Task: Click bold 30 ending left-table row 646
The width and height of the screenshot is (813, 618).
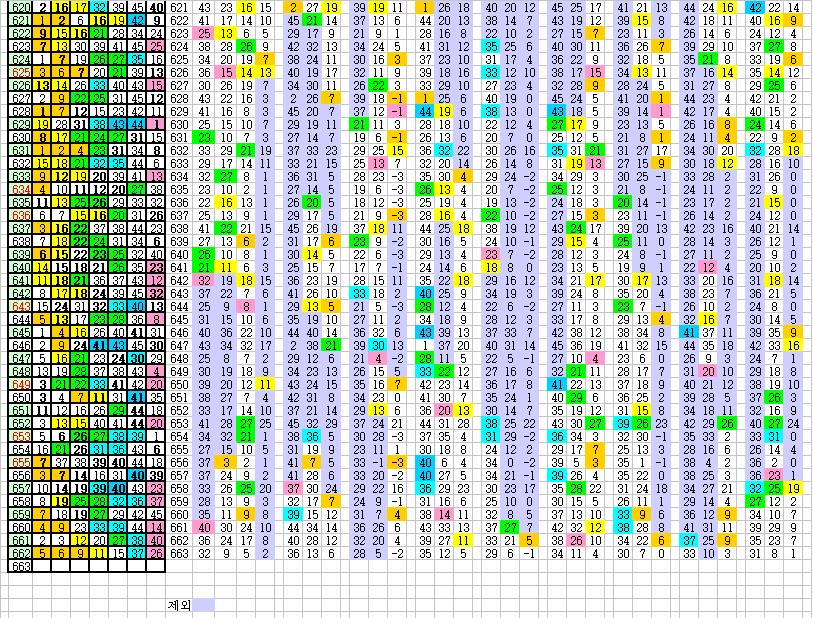Action: tap(156, 345)
